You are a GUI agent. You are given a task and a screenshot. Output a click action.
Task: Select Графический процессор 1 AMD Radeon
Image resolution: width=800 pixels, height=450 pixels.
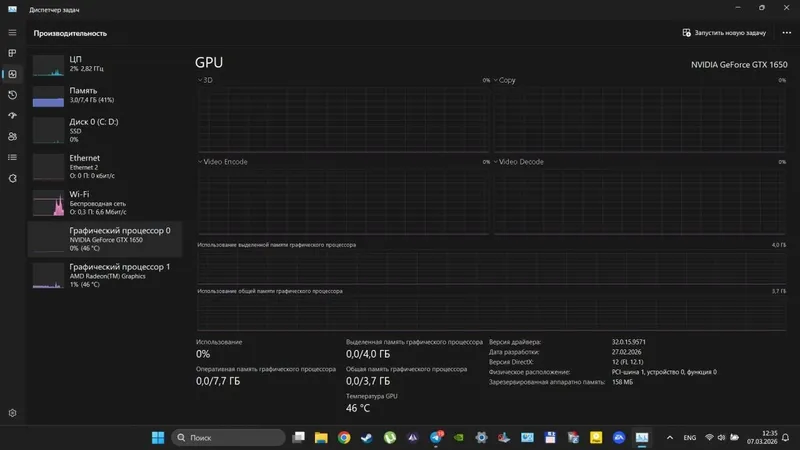pos(105,276)
